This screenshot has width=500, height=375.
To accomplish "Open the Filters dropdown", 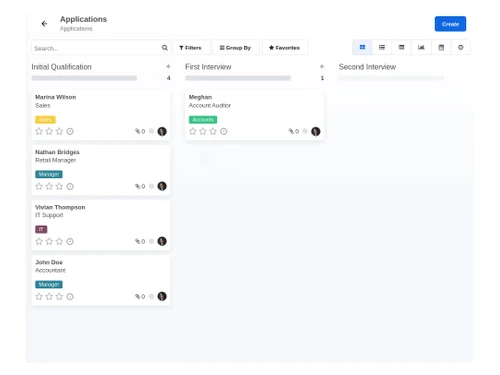I will (x=190, y=48).
